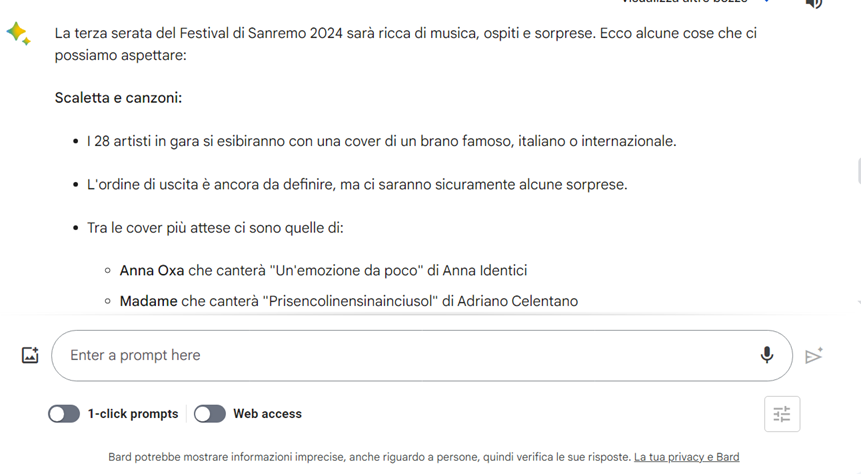Click the bullet about 28 artisti in gara
The width and height of the screenshot is (861, 474).
click(x=382, y=141)
